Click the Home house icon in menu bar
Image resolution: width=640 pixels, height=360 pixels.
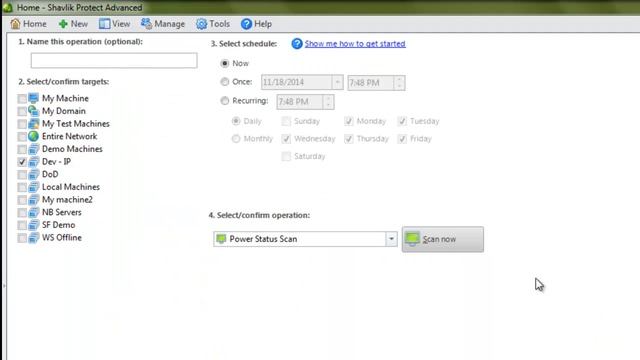(15, 24)
